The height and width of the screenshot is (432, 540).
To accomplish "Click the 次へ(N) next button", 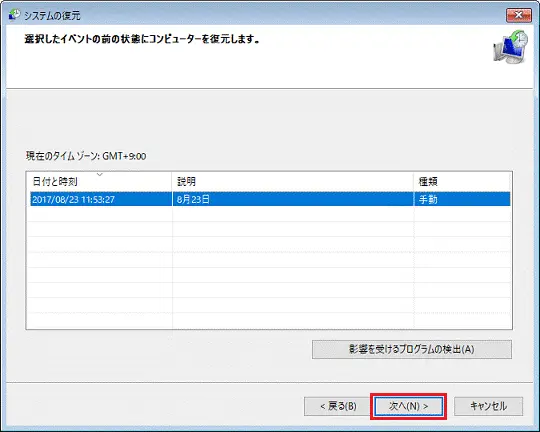I will [408, 407].
